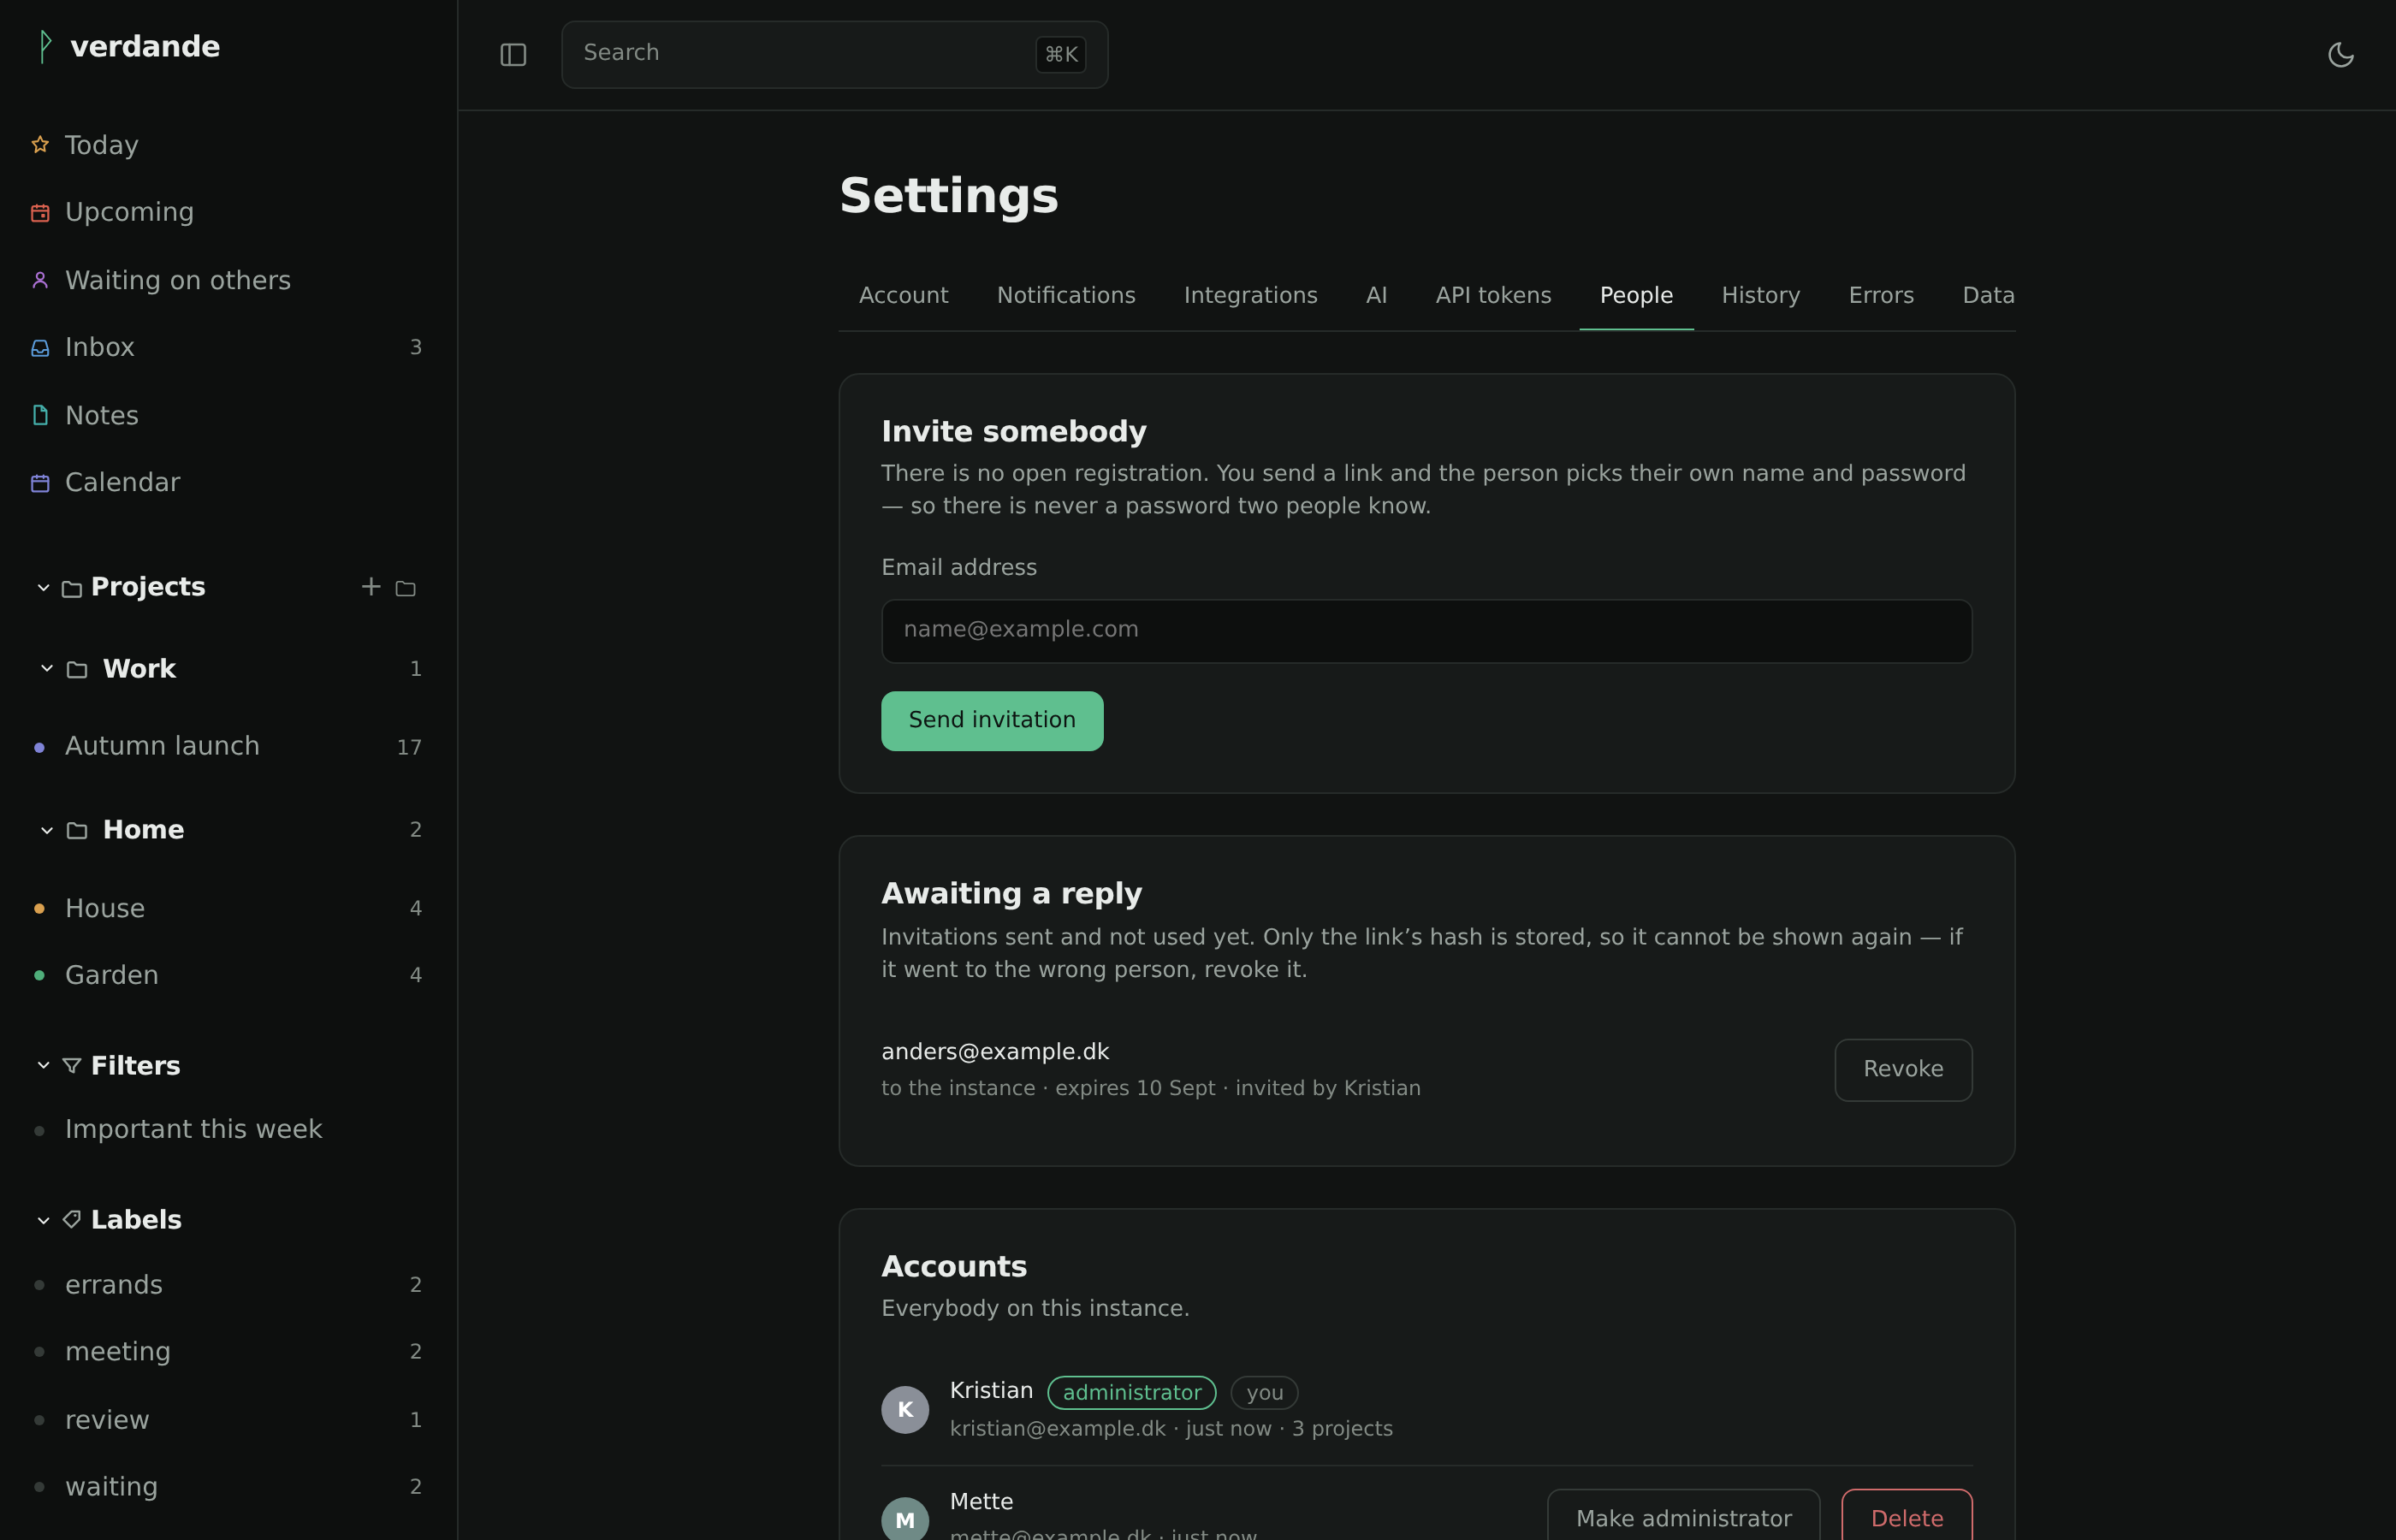Open the AI settings tab
This screenshot has width=2396, height=1540.
point(1376,295)
